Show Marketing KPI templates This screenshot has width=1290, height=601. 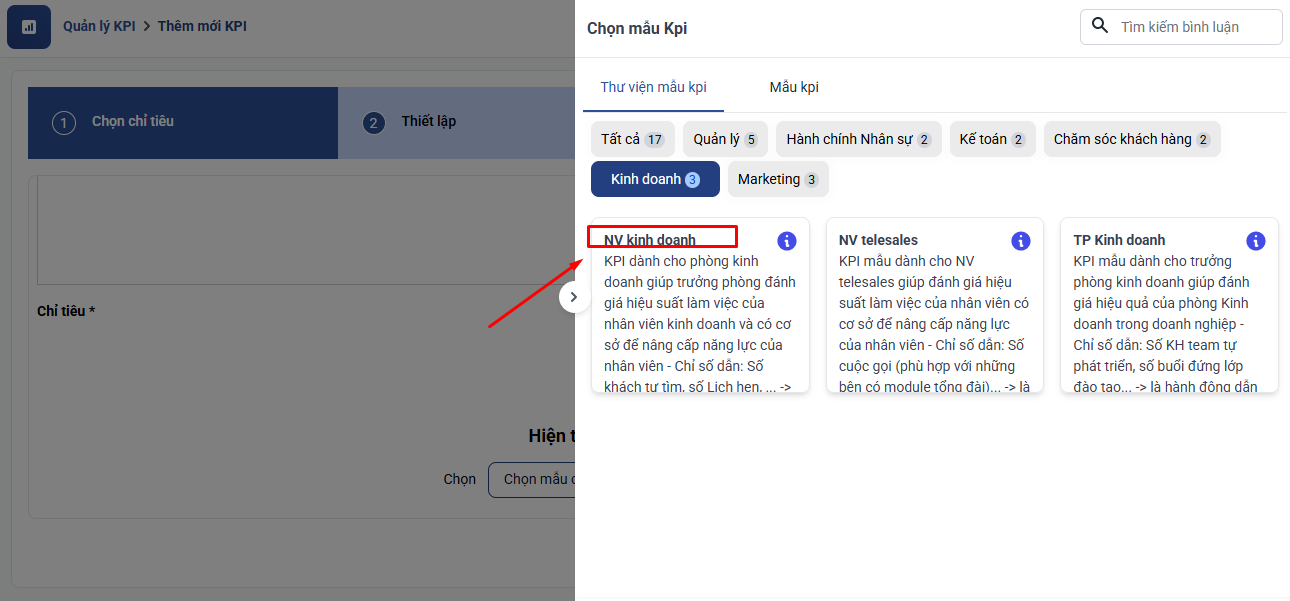(x=777, y=179)
